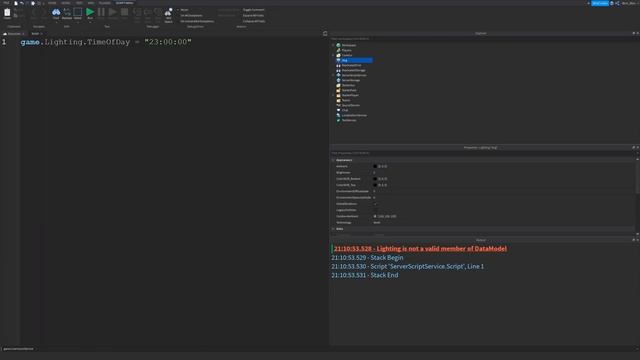Image resolution: width=640 pixels, height=360 pixels.
Task: Select ReplicatedStorage in Explorer
Action: pyautogui.click(x=353, y=70)
